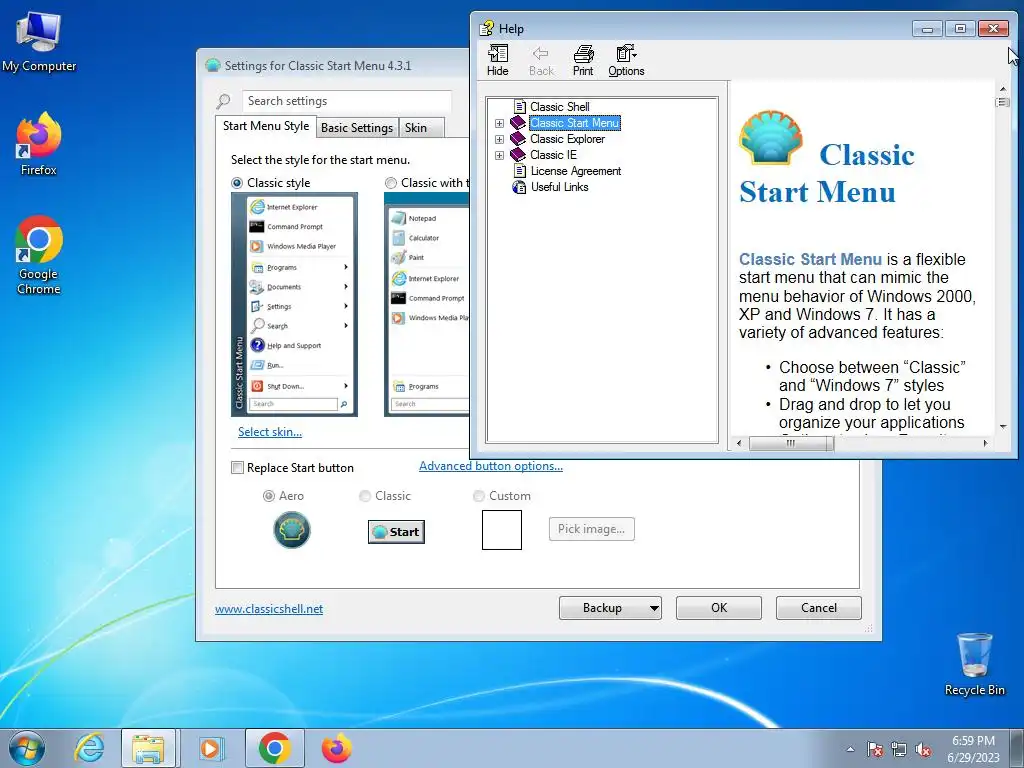The width and height of the screenshot is (1024, 768).
Task: Click the globe icon beside Useful Links
Action: click(519, 187)
